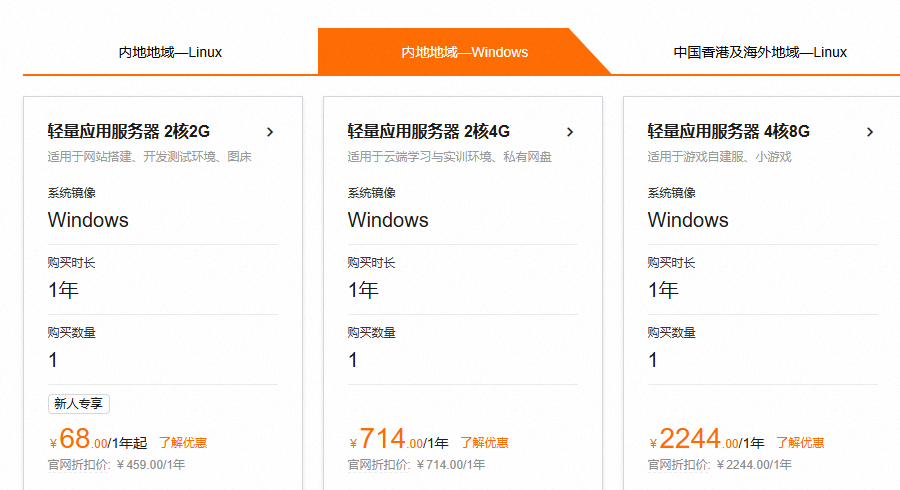Click the 新人专享 badge

(79, 404)
